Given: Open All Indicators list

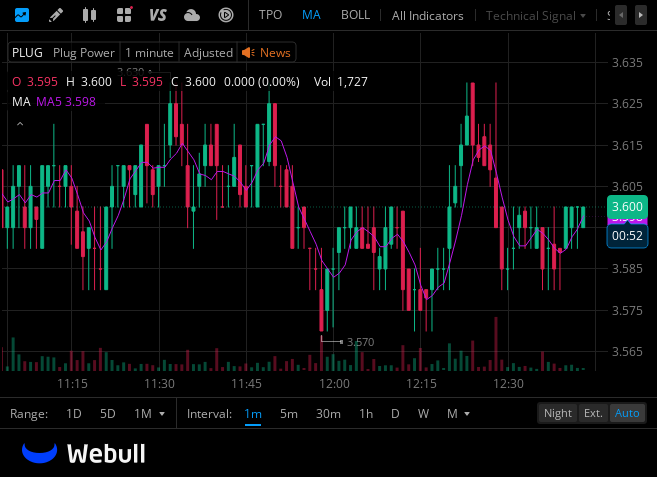Looking at the screenshot, I should (427, 16).
